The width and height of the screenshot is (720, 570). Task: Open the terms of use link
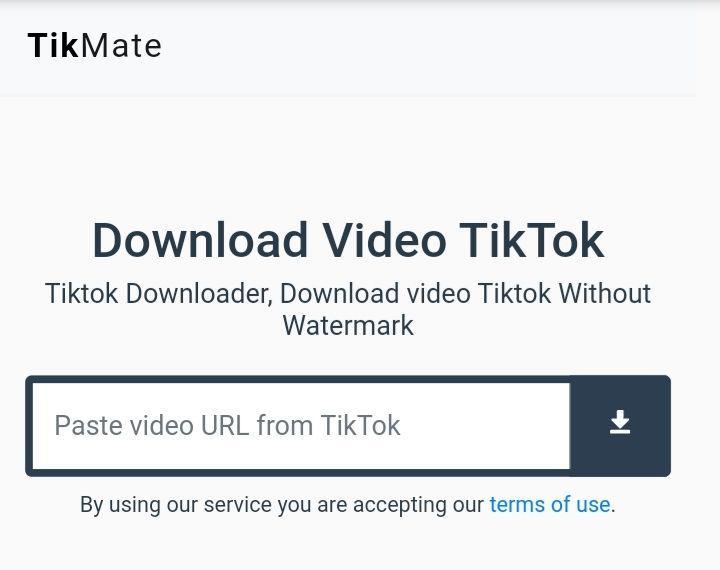550,504
